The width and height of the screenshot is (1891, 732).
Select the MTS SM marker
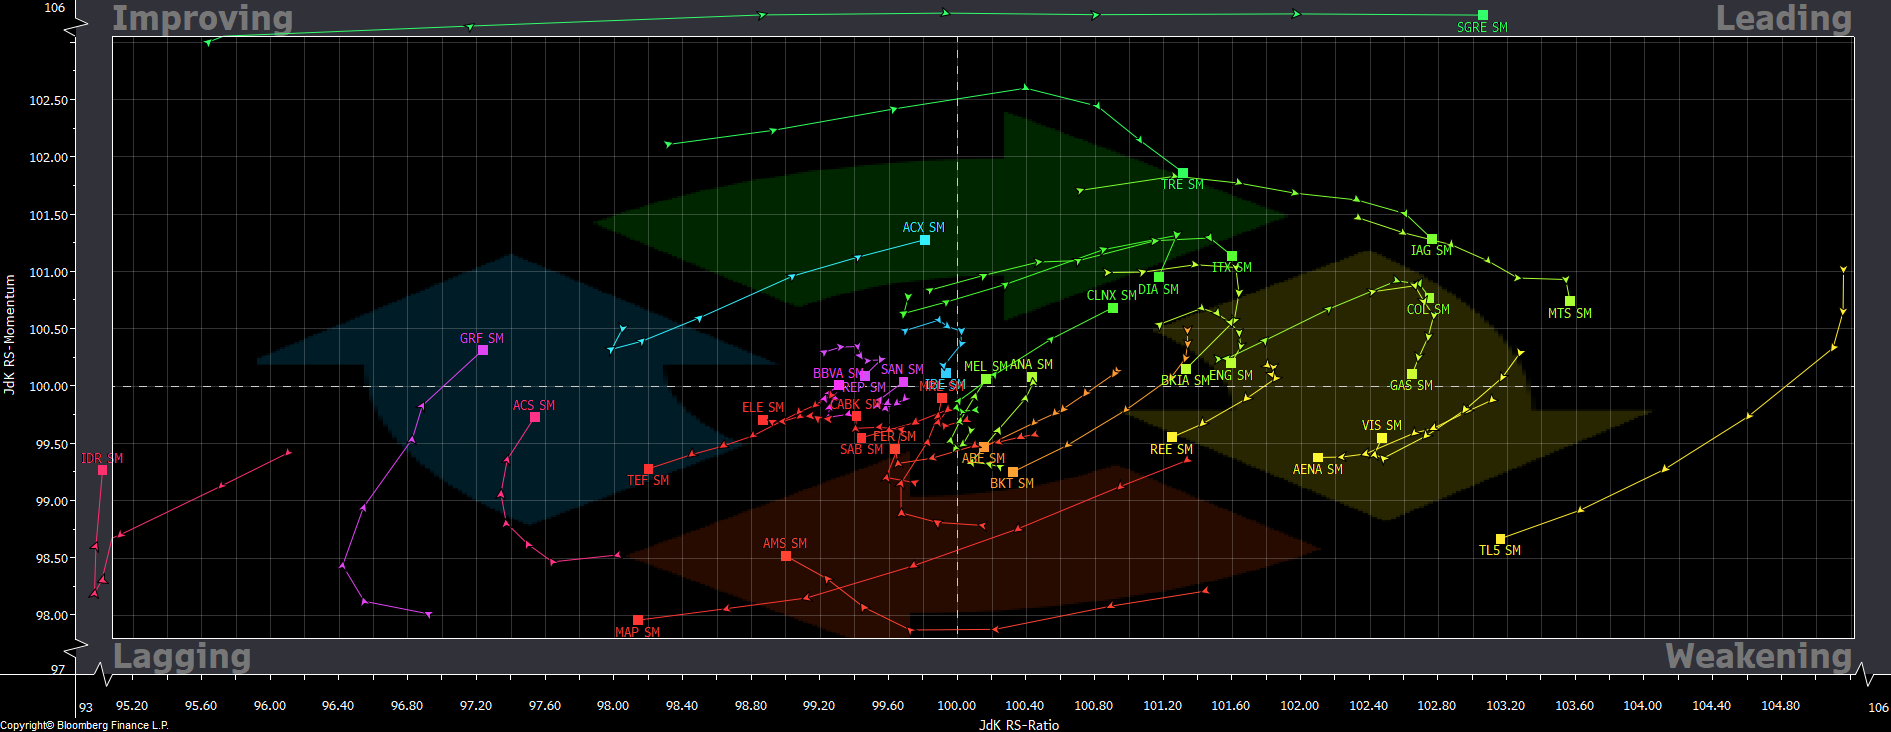coord(1570,301)
